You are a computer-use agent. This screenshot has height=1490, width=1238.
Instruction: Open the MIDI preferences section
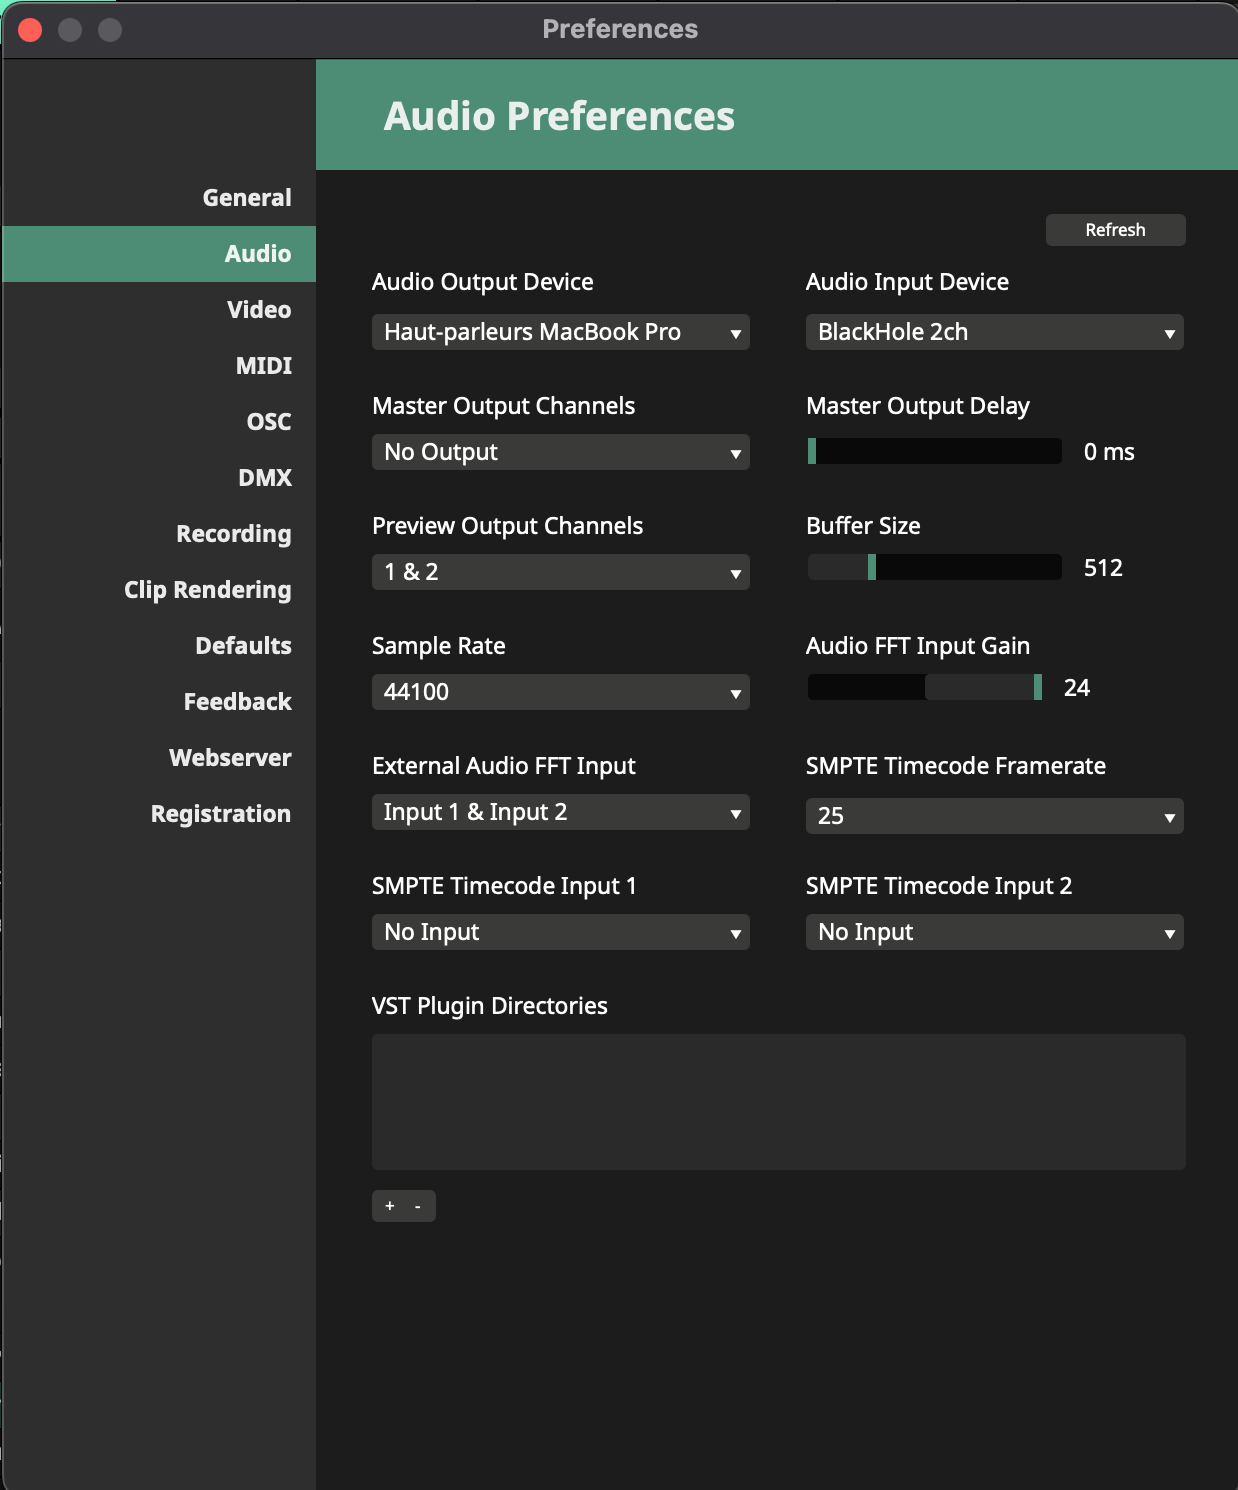264,366
